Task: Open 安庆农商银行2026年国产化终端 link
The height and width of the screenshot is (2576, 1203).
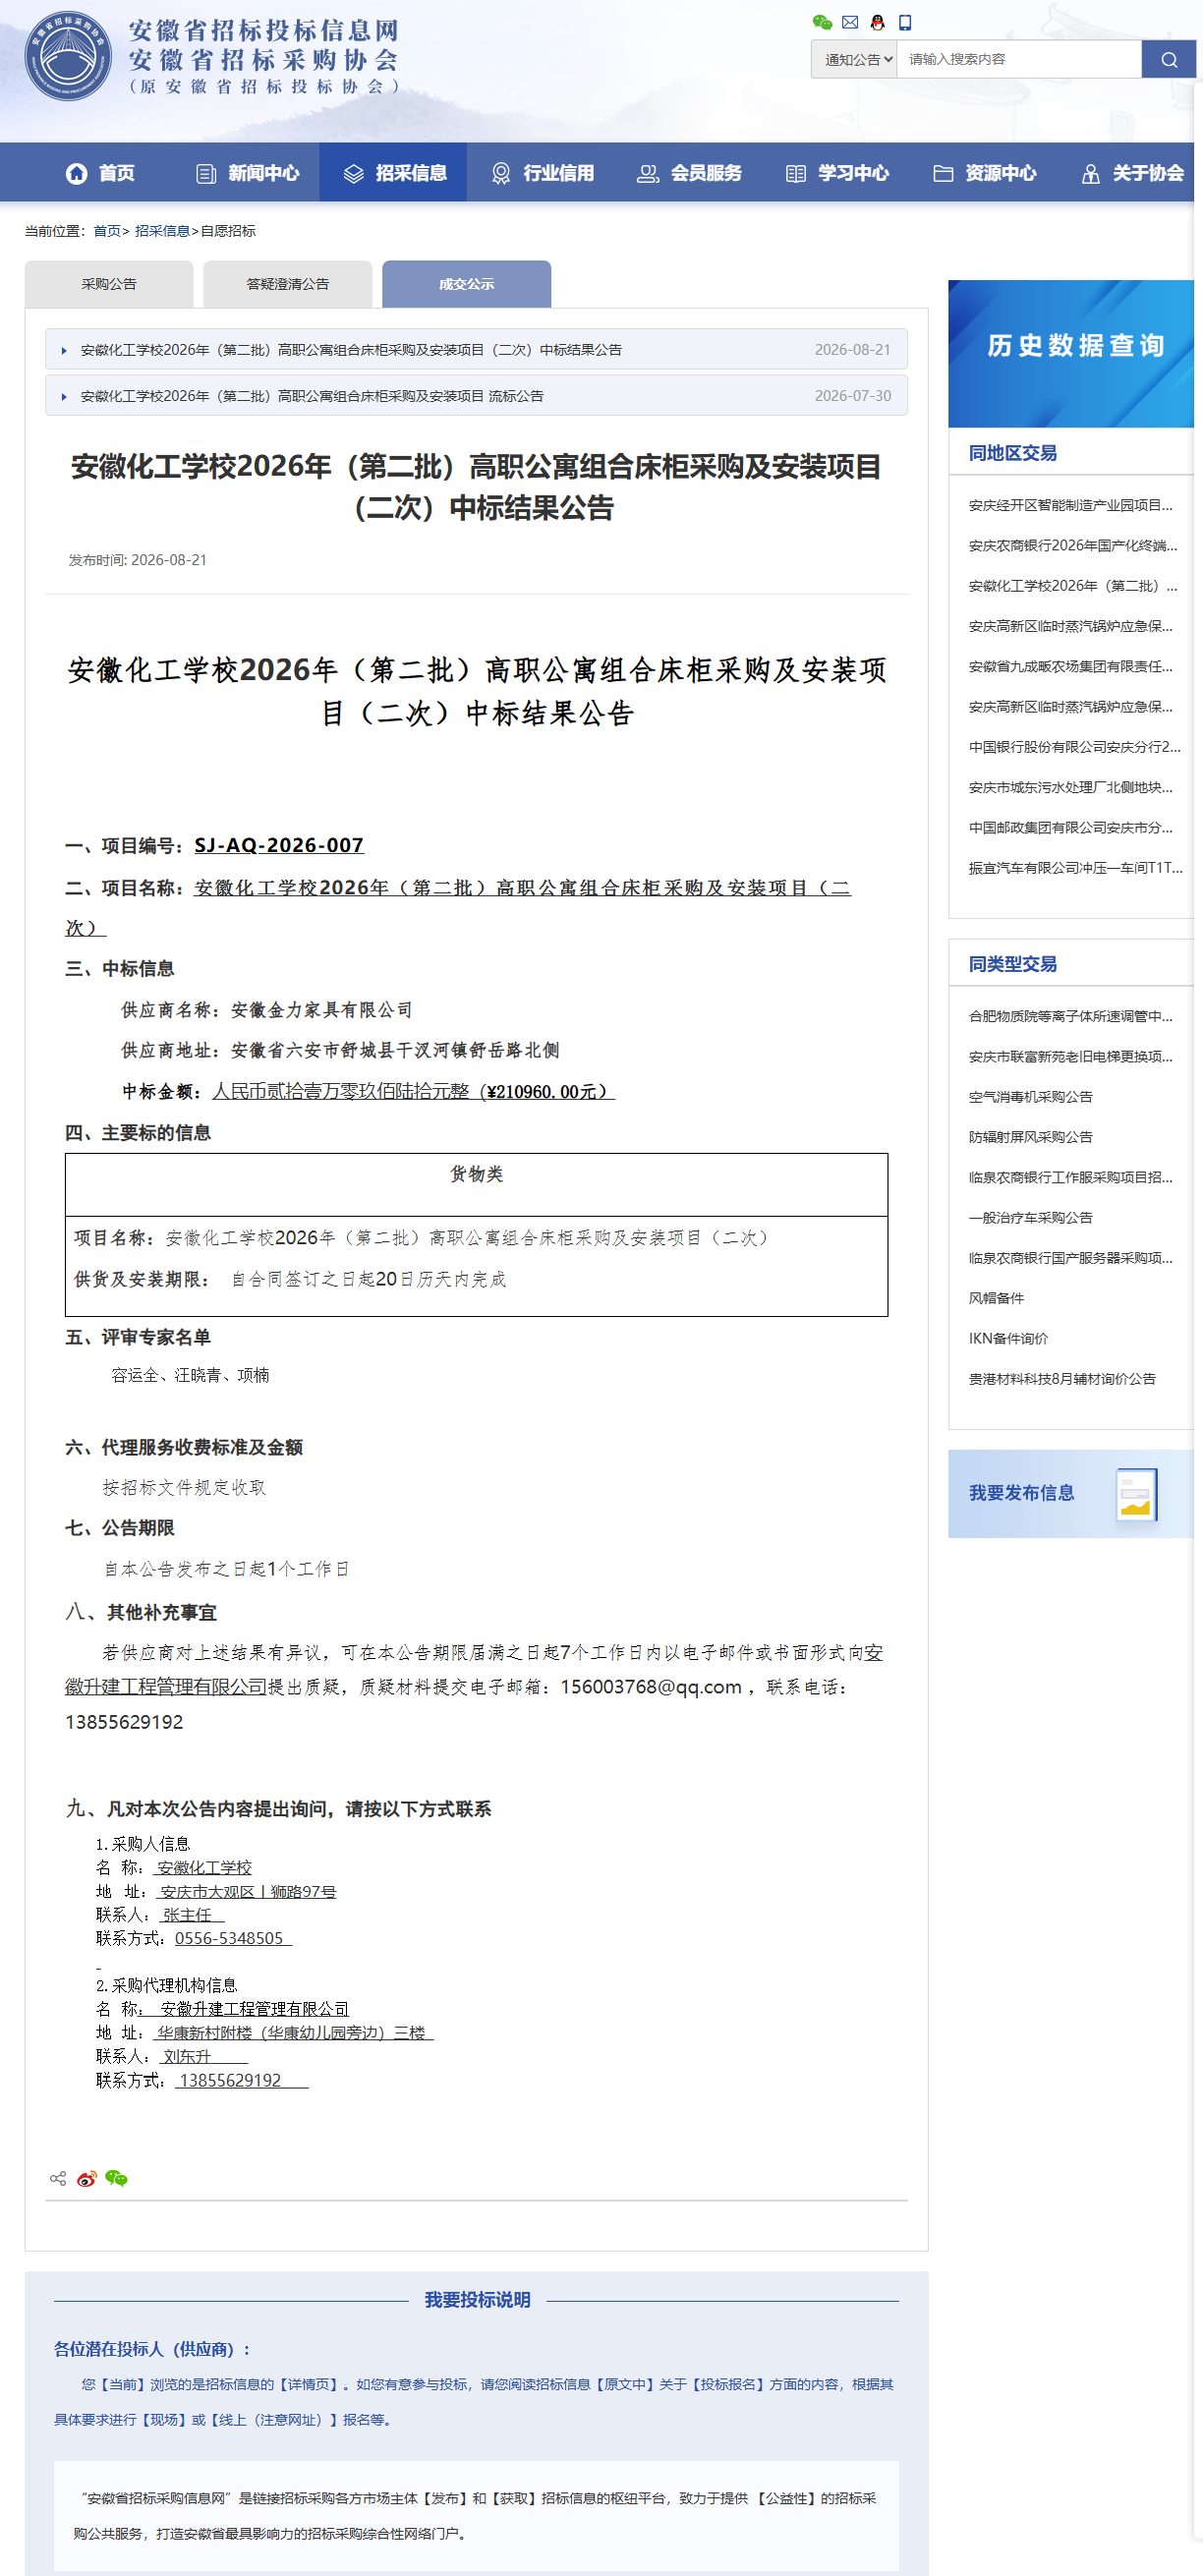Action: 1072,545
